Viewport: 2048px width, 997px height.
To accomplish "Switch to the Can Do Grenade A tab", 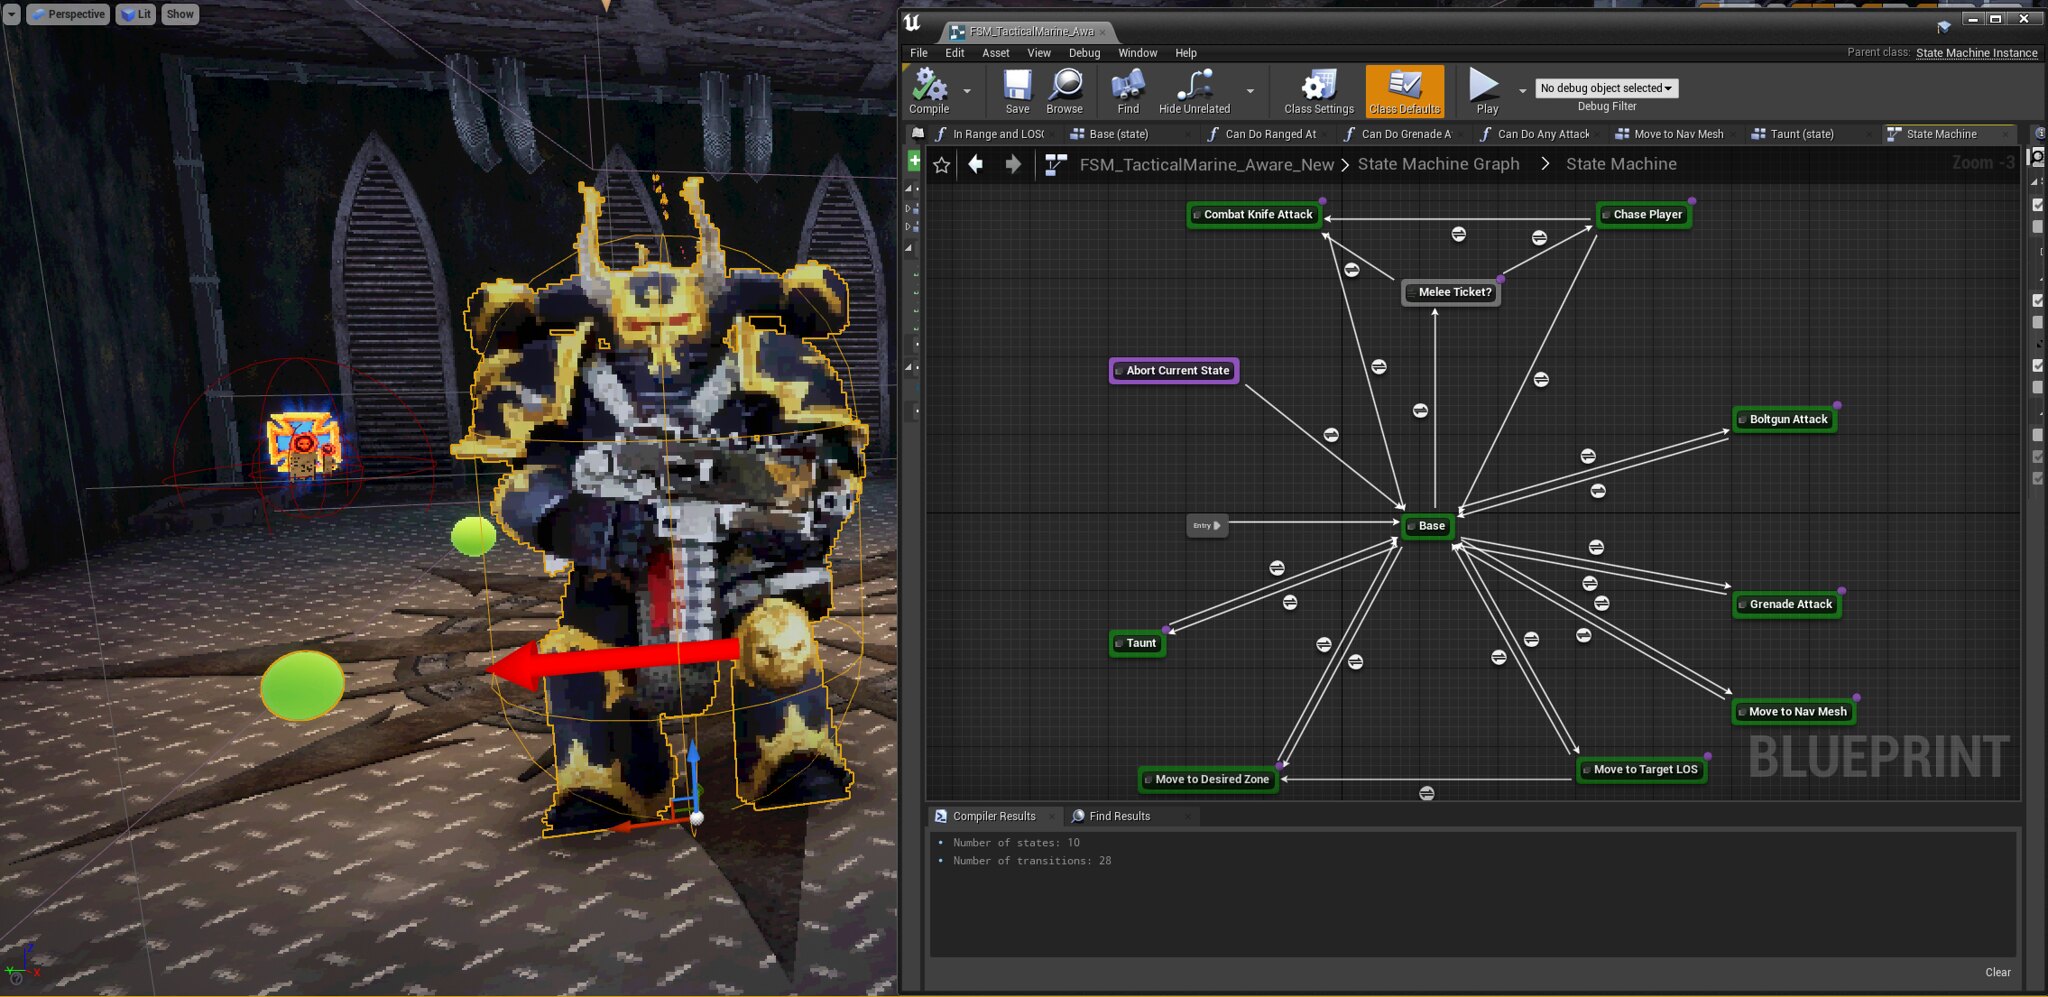I will click(x=1405, y=134).
